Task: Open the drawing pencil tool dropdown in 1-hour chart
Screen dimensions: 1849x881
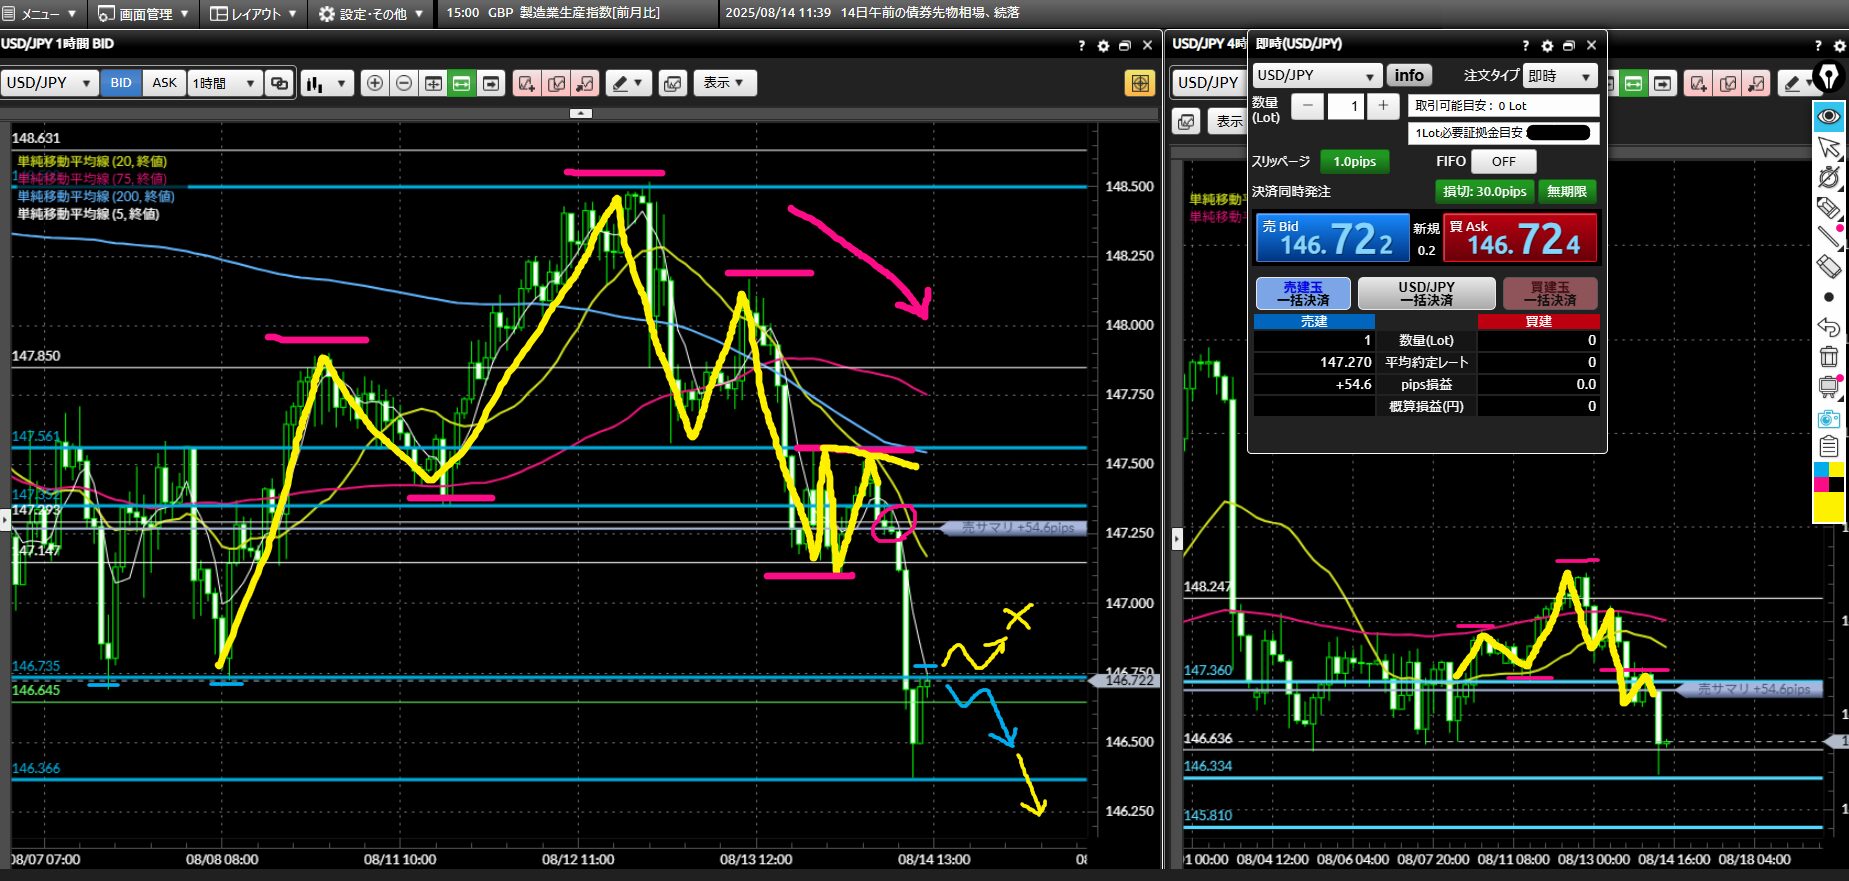Action: pyautogui.click(x=629, y=83)
